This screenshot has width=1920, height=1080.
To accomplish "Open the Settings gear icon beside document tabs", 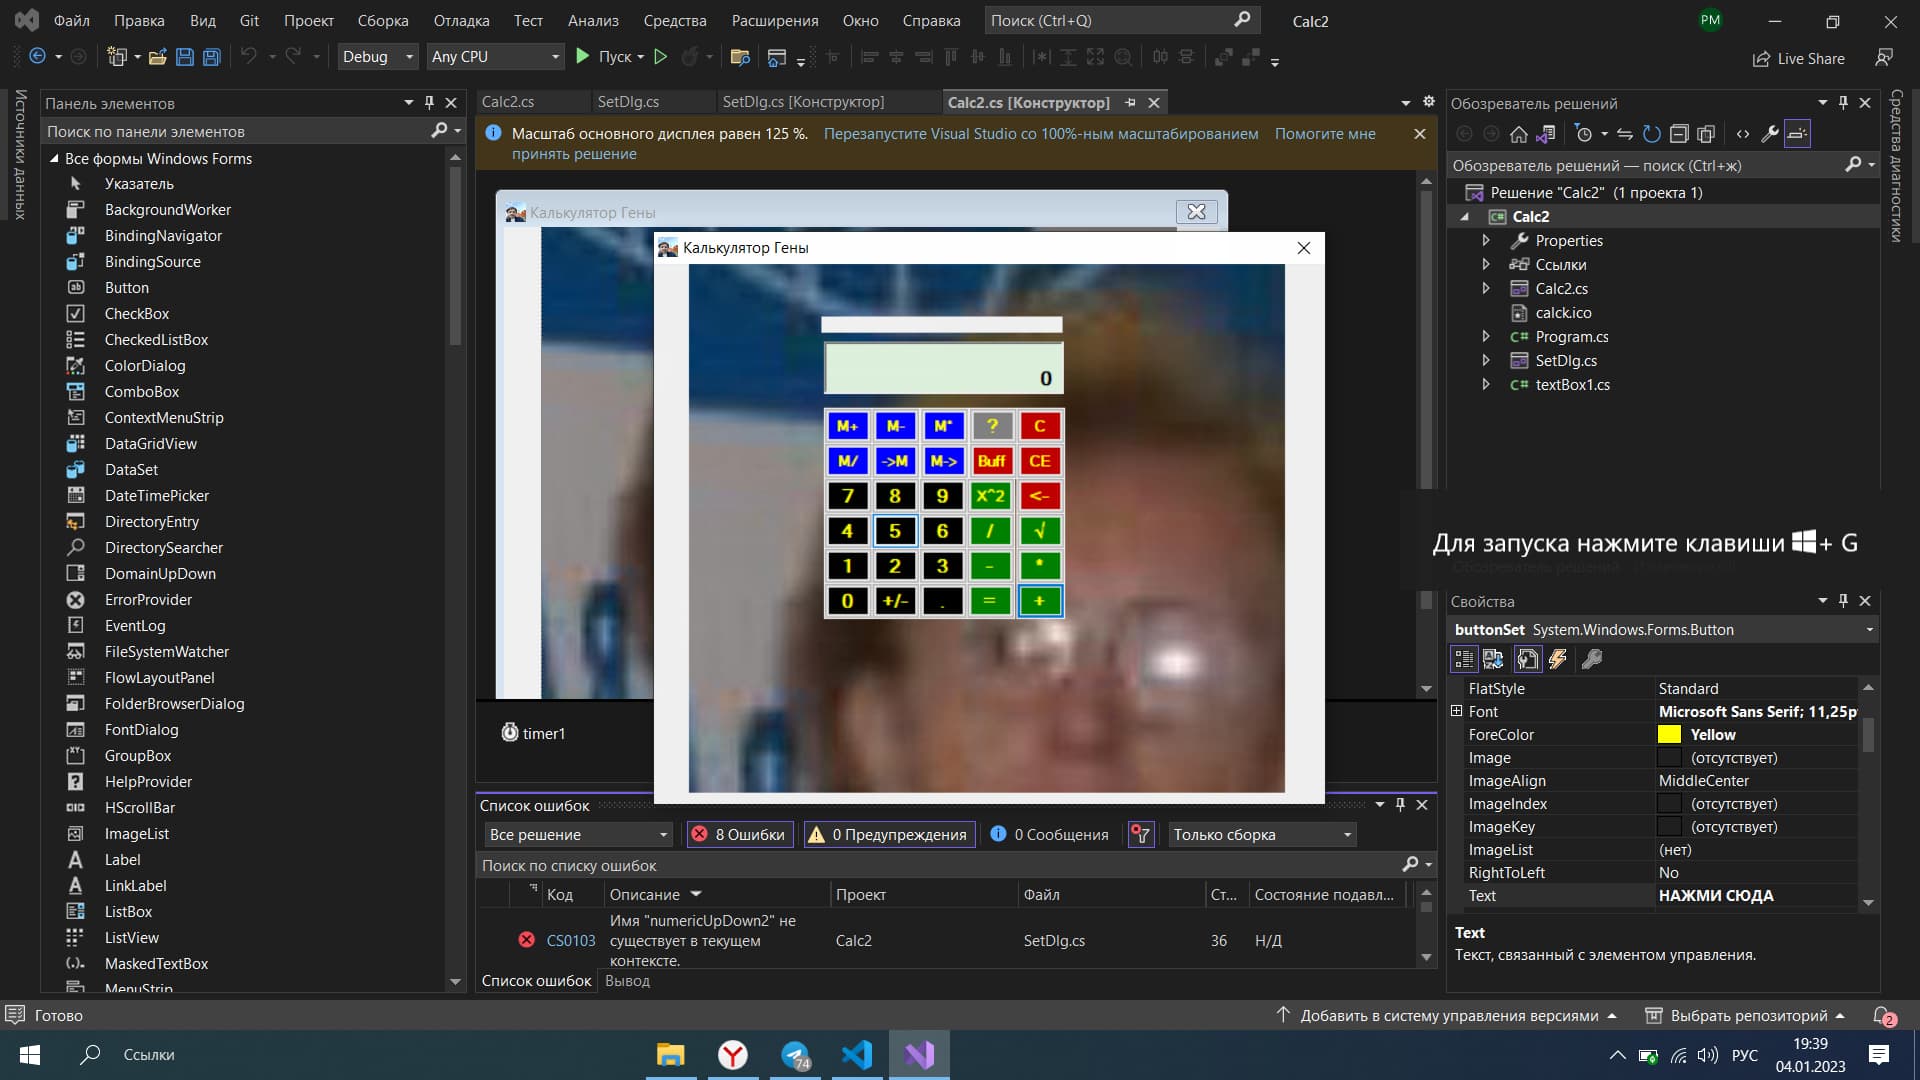I will [1429, 102].
